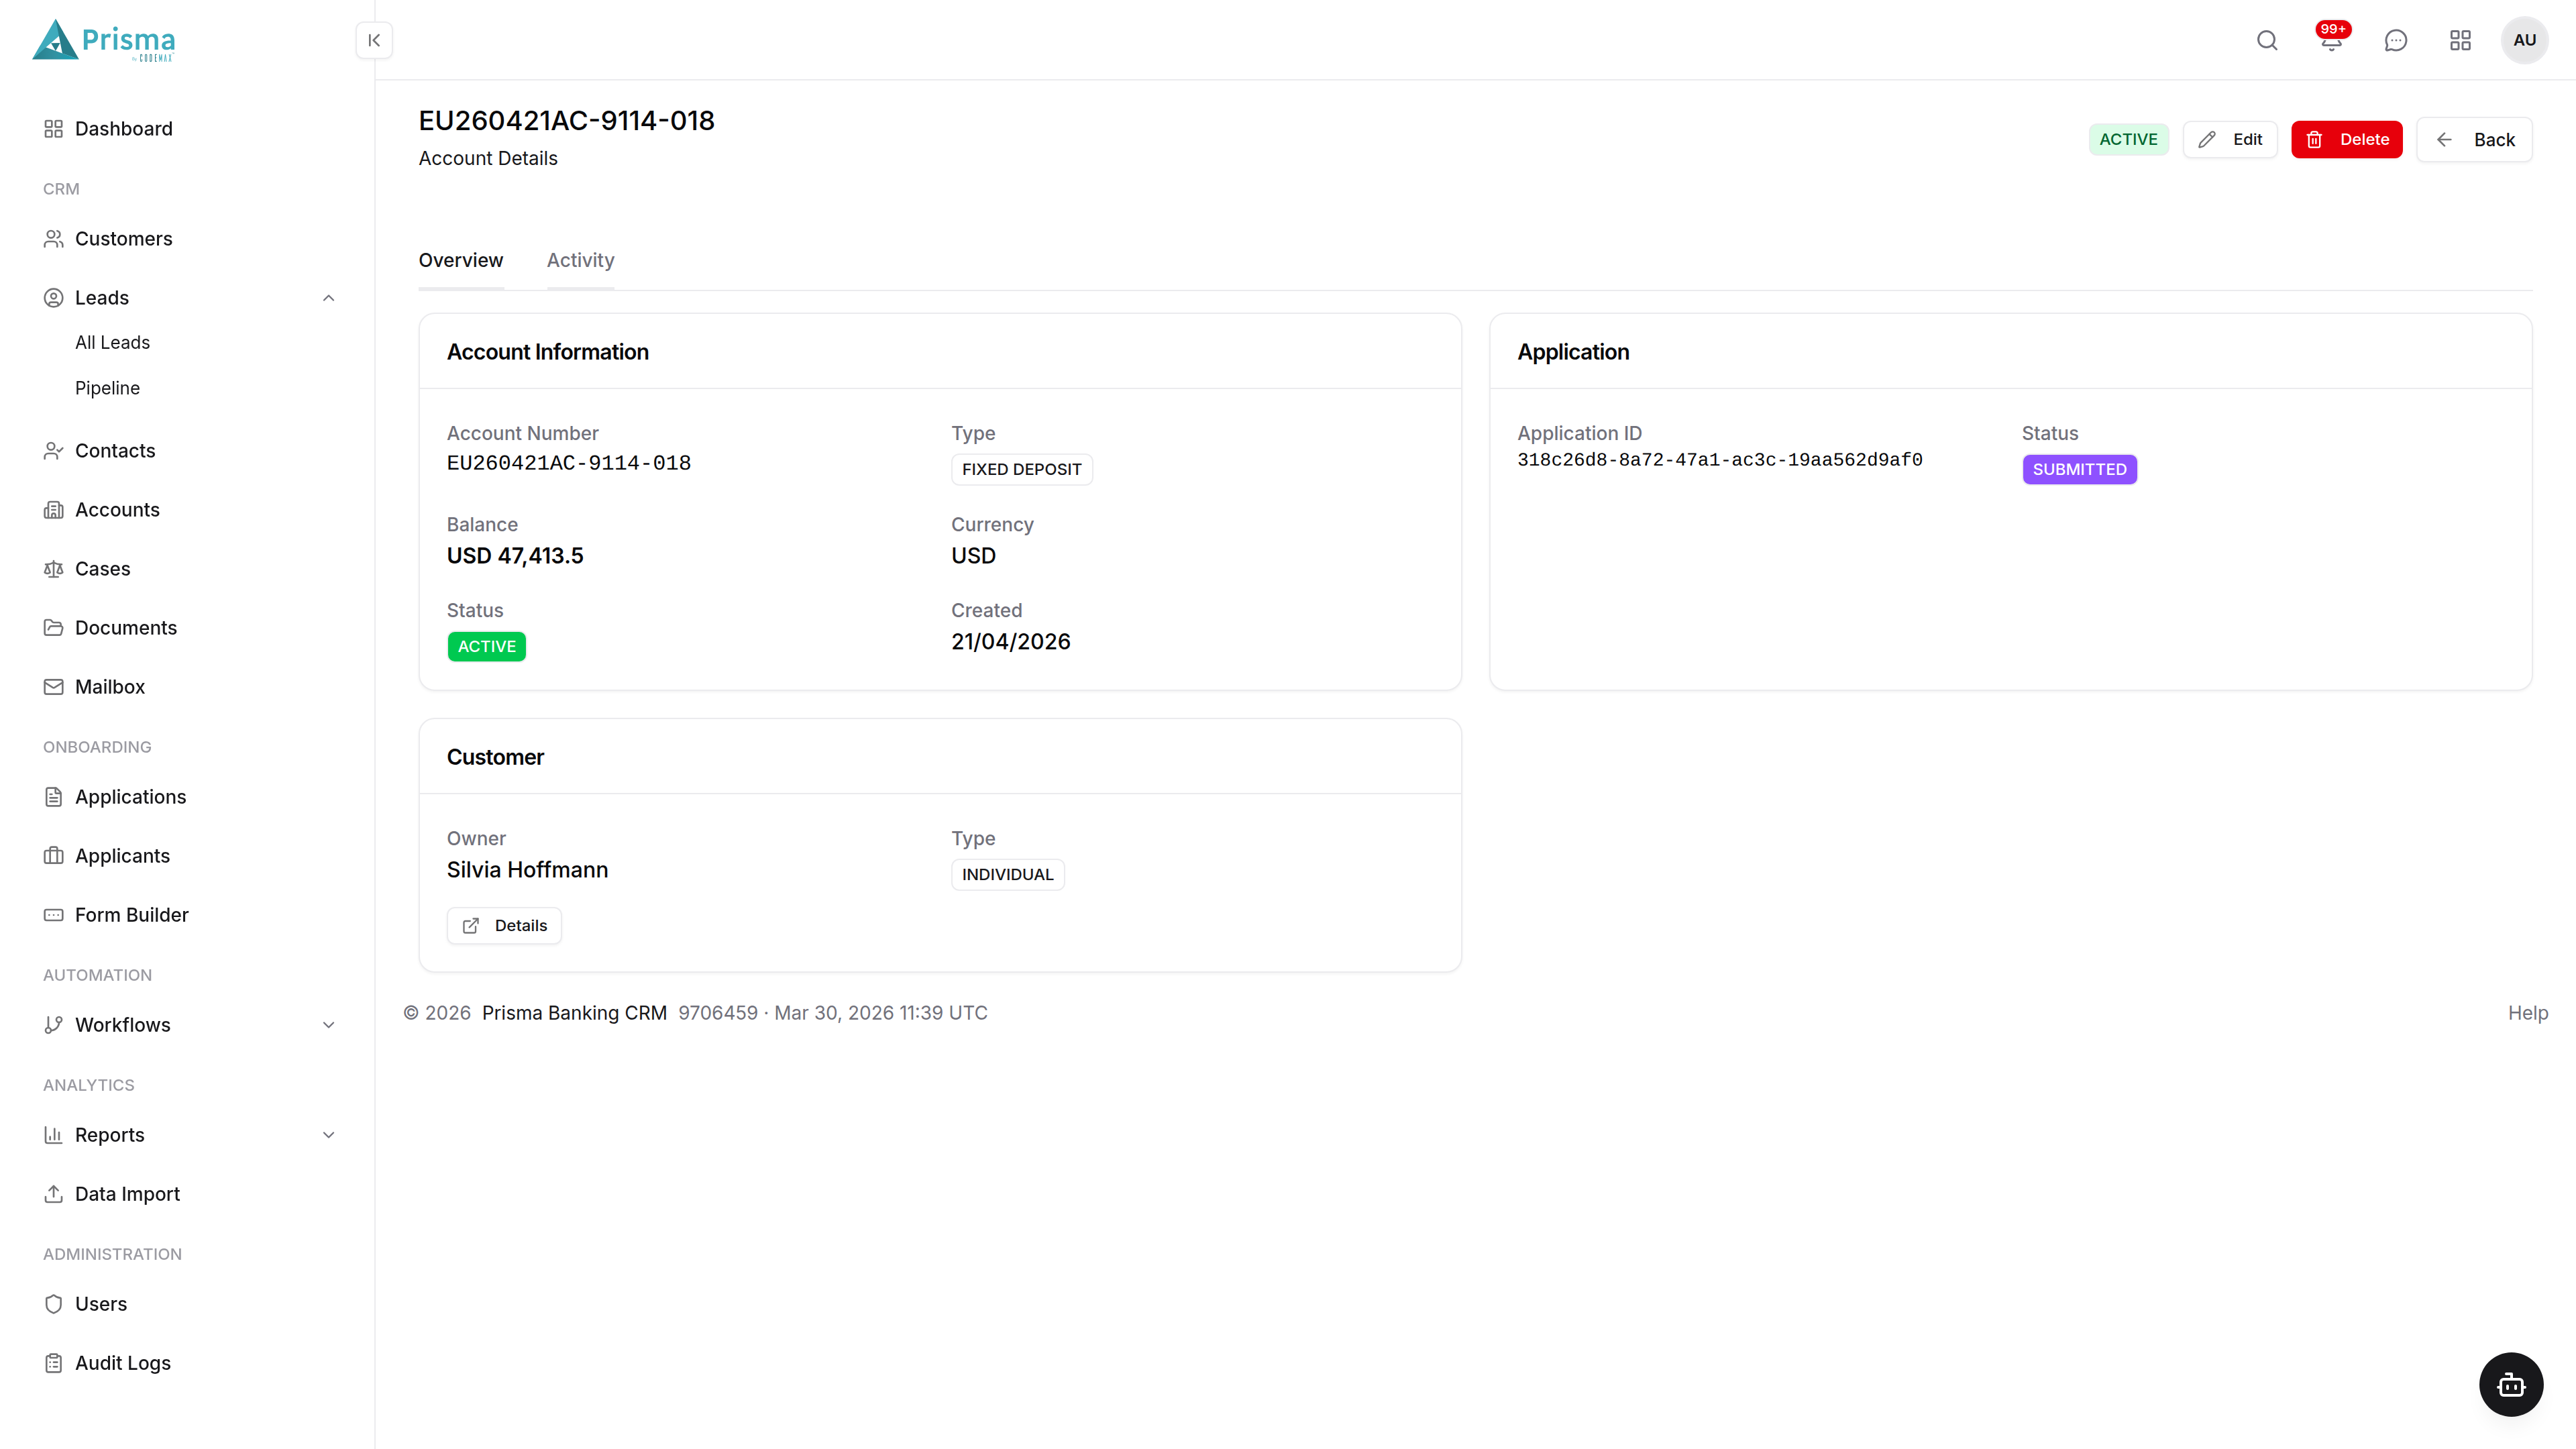Click the Help link in footer

click(2528, 1013)
